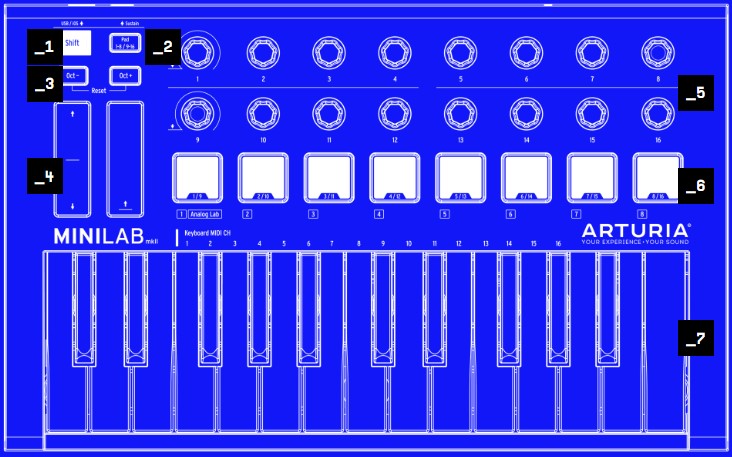Click the Shift button
This screenshot has height=457, width=732.
coord(77,43)
